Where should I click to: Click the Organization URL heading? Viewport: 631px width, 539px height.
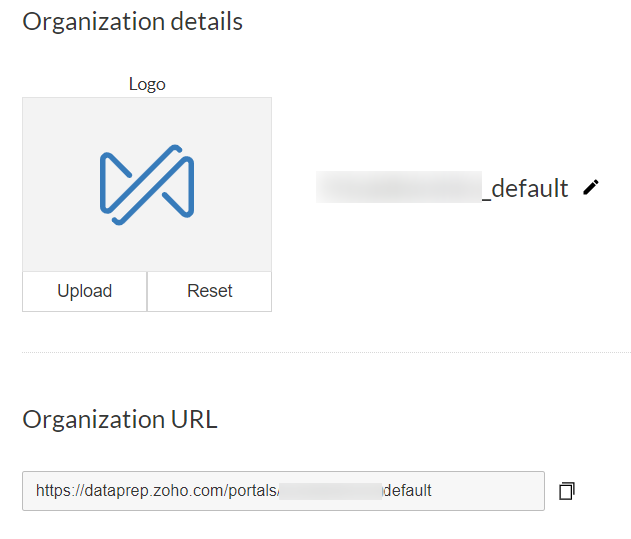pyautogui.click(x=120, y=419)
